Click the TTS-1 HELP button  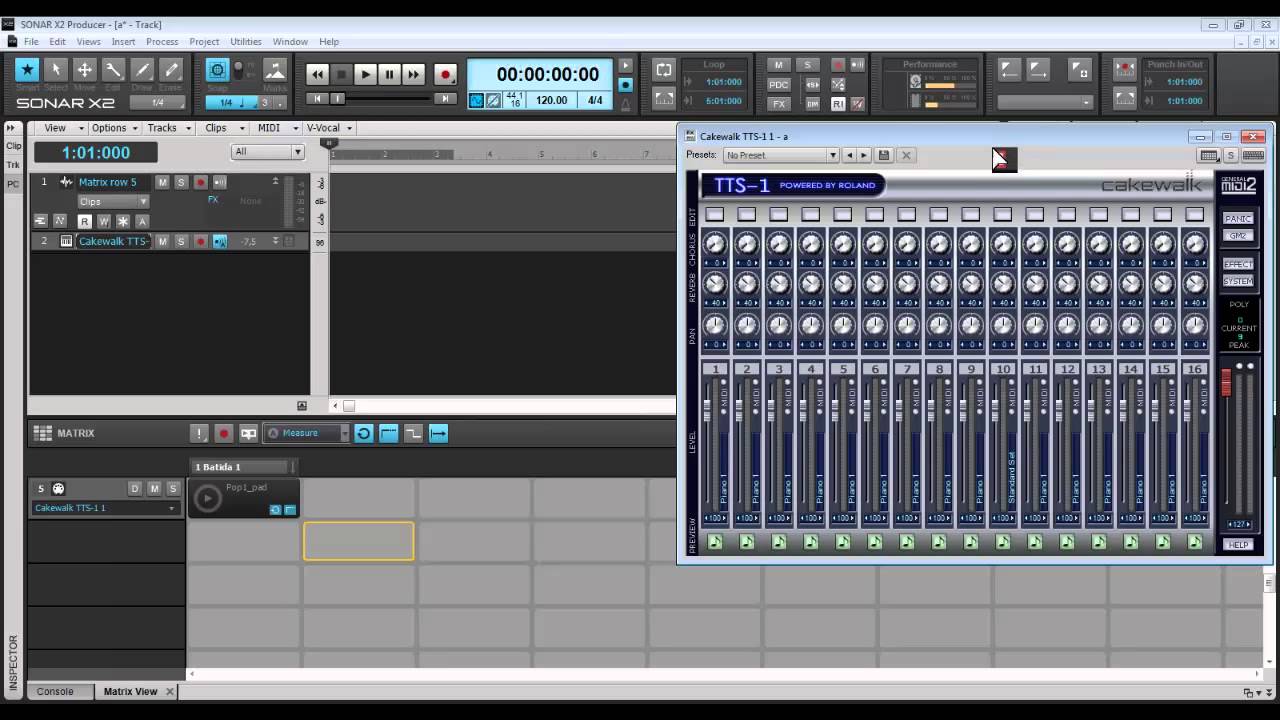coord(1238,545)
